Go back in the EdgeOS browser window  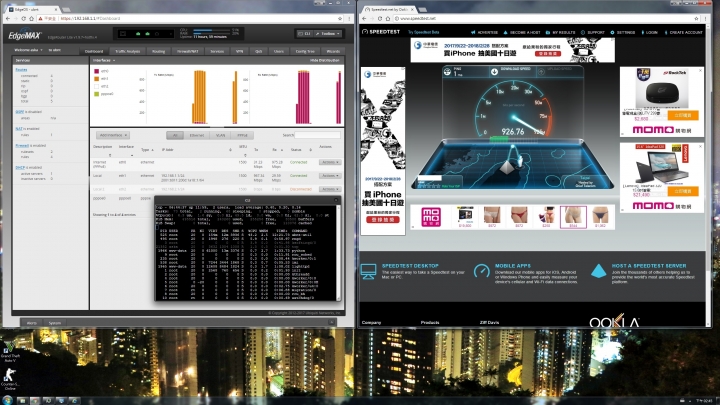7,18
